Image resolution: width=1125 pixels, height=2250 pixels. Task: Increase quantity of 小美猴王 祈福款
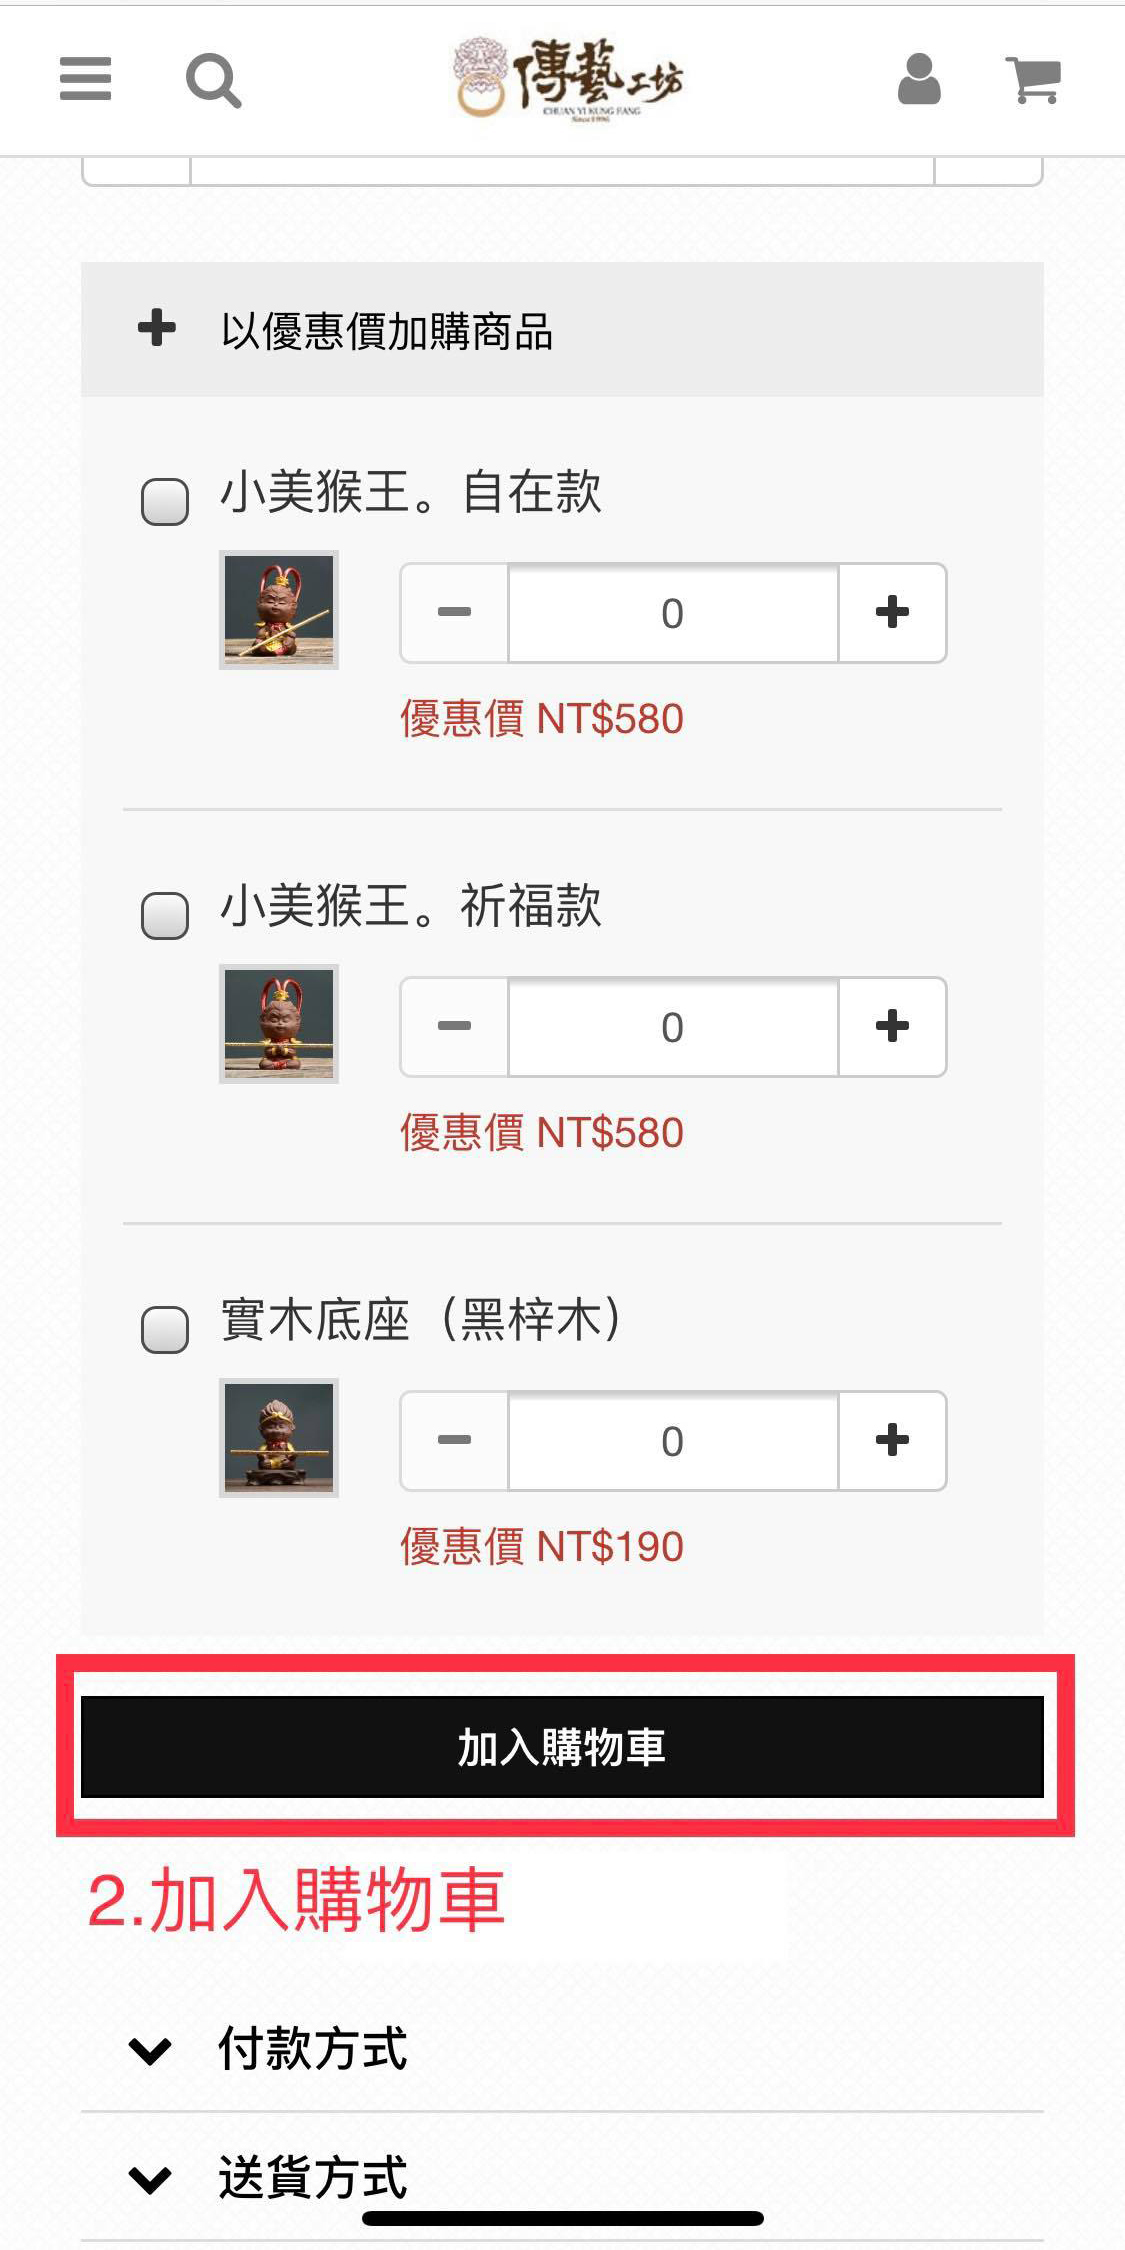tap(892, 1026)
